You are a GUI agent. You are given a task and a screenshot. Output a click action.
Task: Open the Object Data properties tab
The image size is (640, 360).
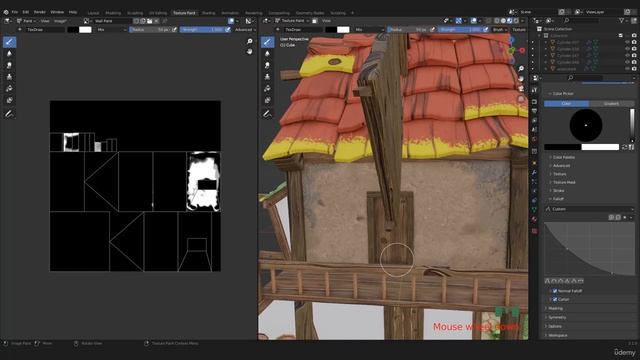pyautogui.click(x=534, y=209)
